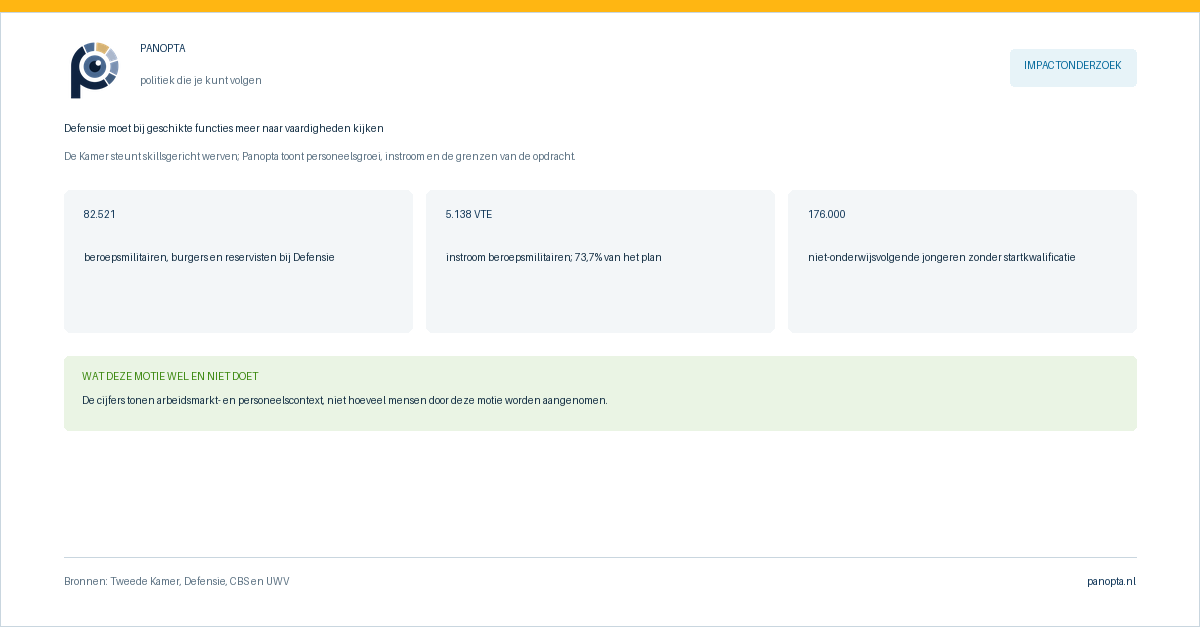Click the 5.138 VTE figure

[469, 214]
